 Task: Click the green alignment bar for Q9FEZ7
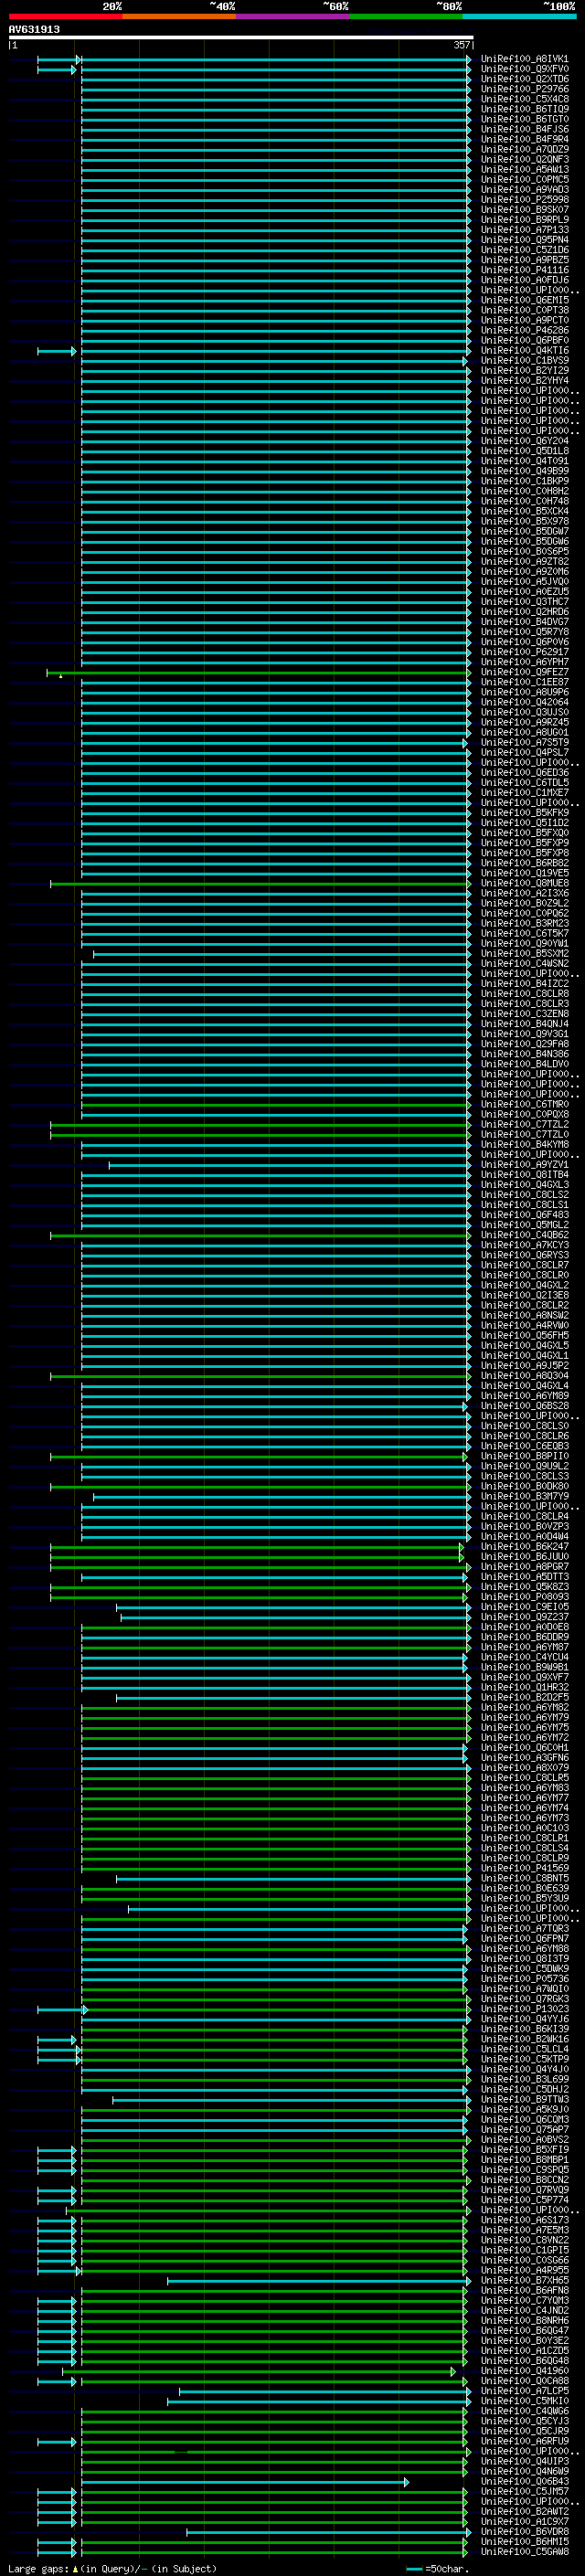pos(258,673)
